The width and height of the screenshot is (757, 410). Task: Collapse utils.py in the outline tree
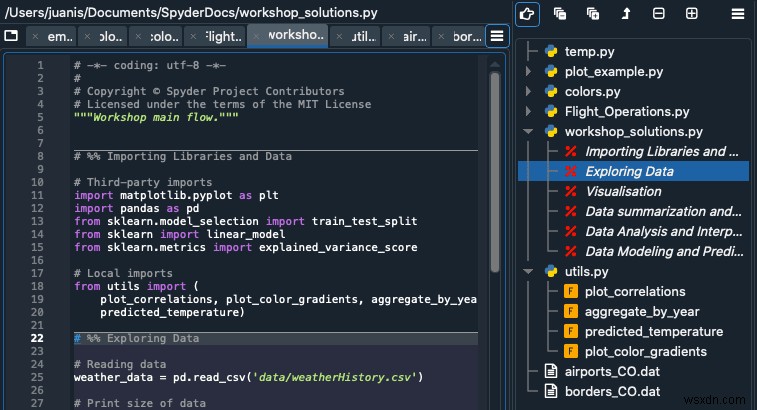(528, 271)
